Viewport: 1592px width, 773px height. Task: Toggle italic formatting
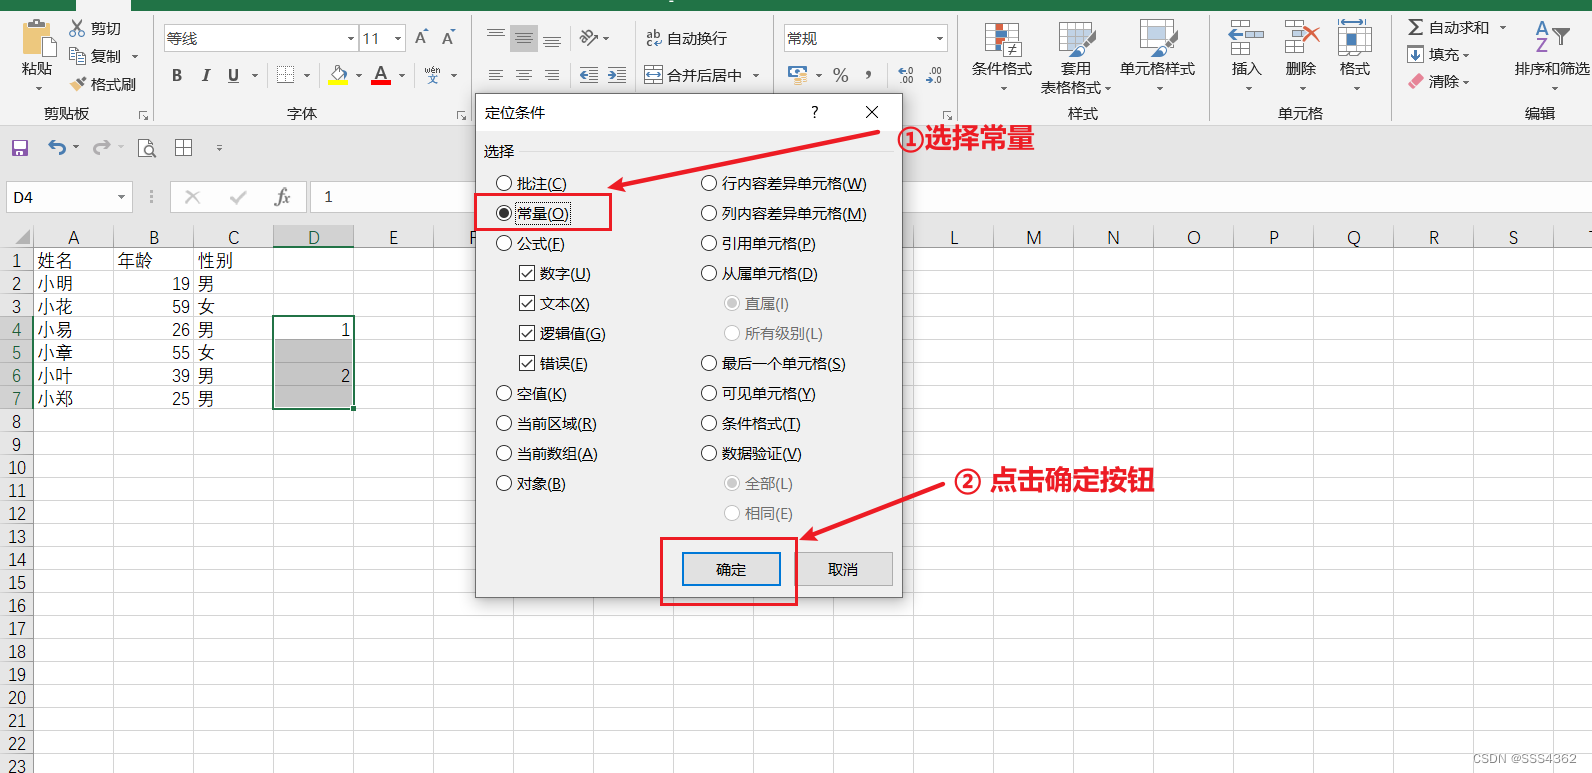coord(205,75)
